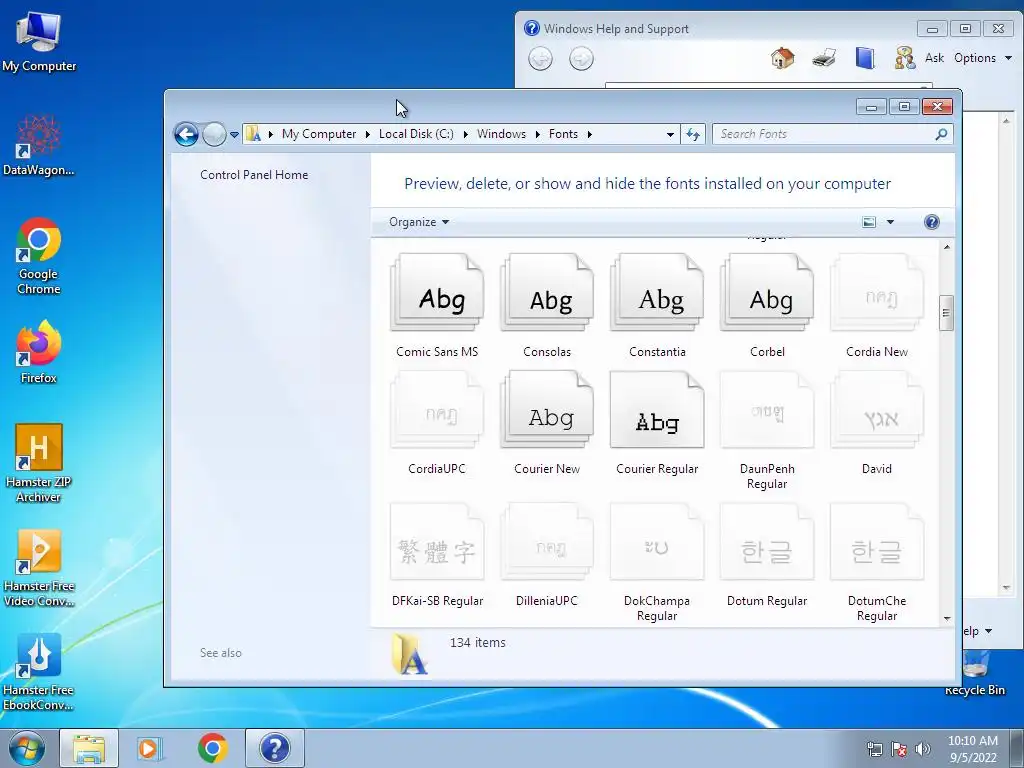Expand the address bar history dropdown
1024x768 pixels.
click(670, 135)
